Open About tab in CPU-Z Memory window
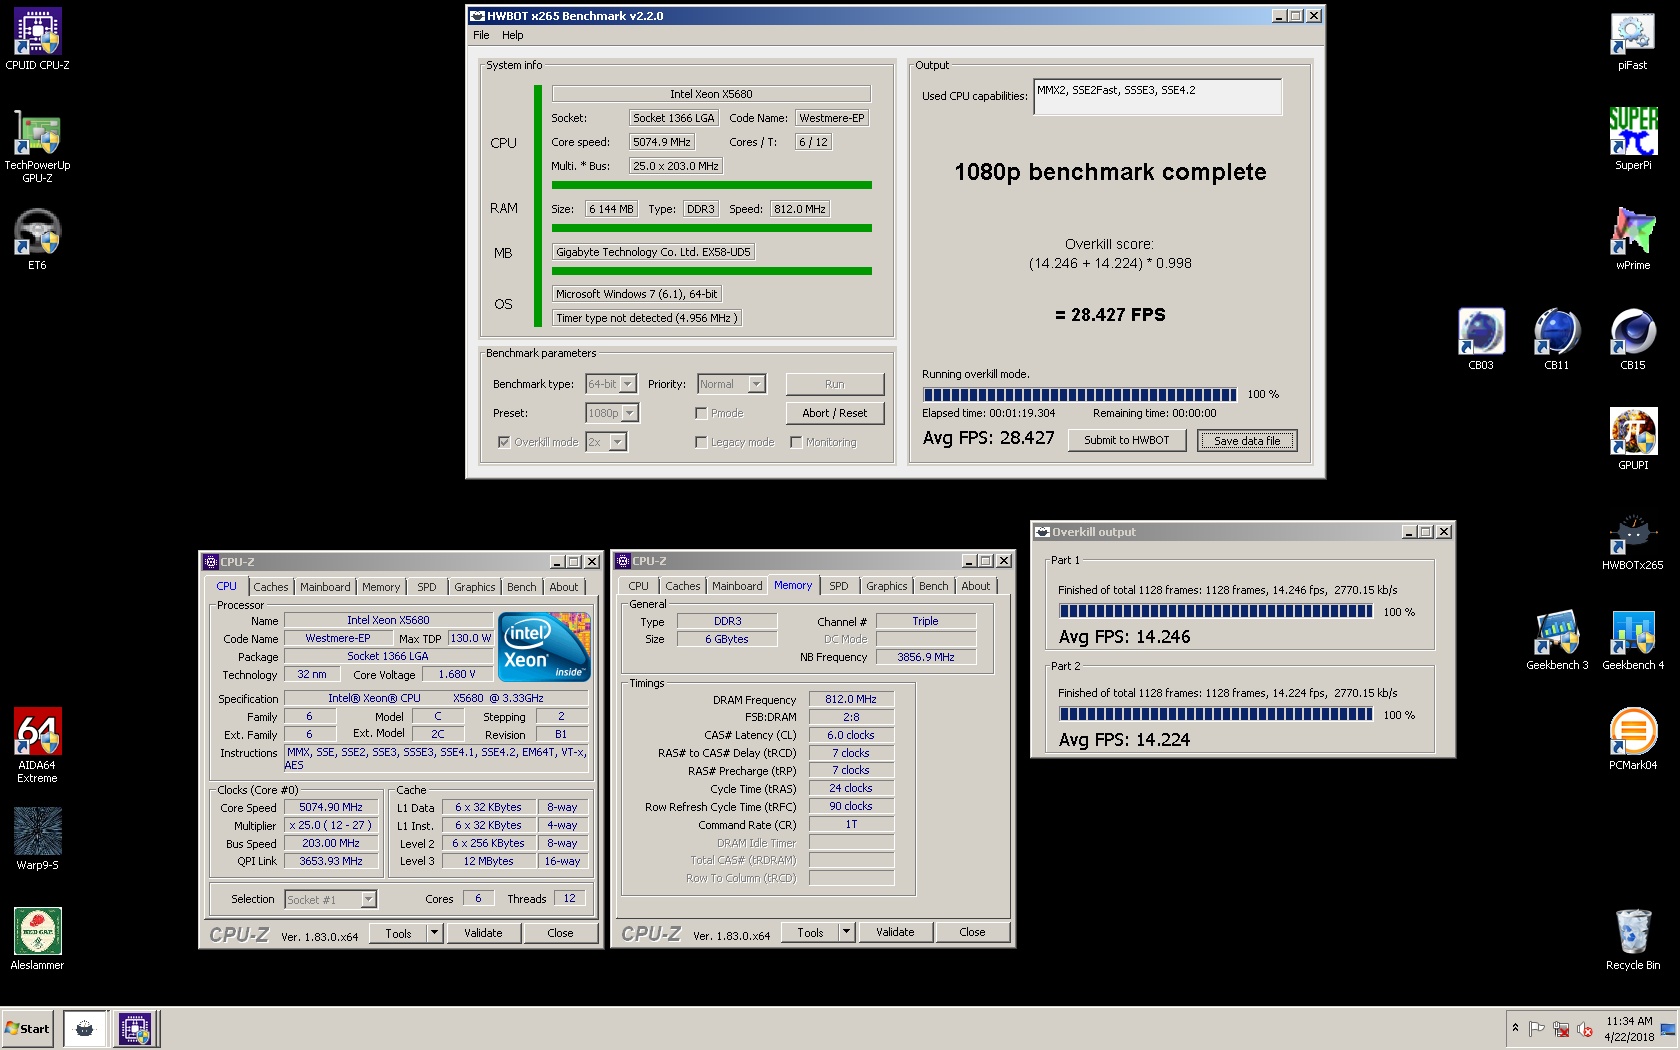1680x1050 pixels. [x=976, y=586]
